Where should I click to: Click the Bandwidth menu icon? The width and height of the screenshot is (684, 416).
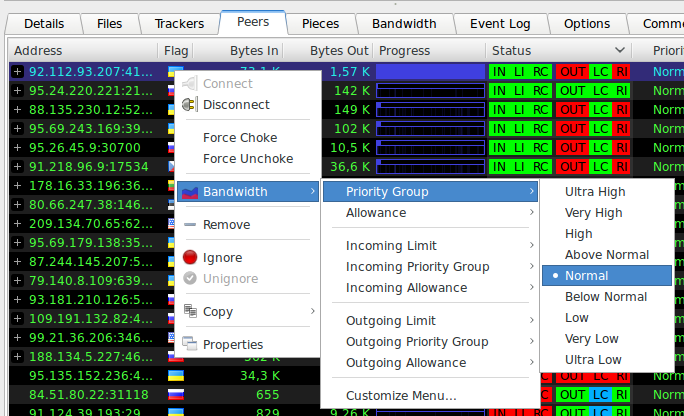click(x=190, y=192)
